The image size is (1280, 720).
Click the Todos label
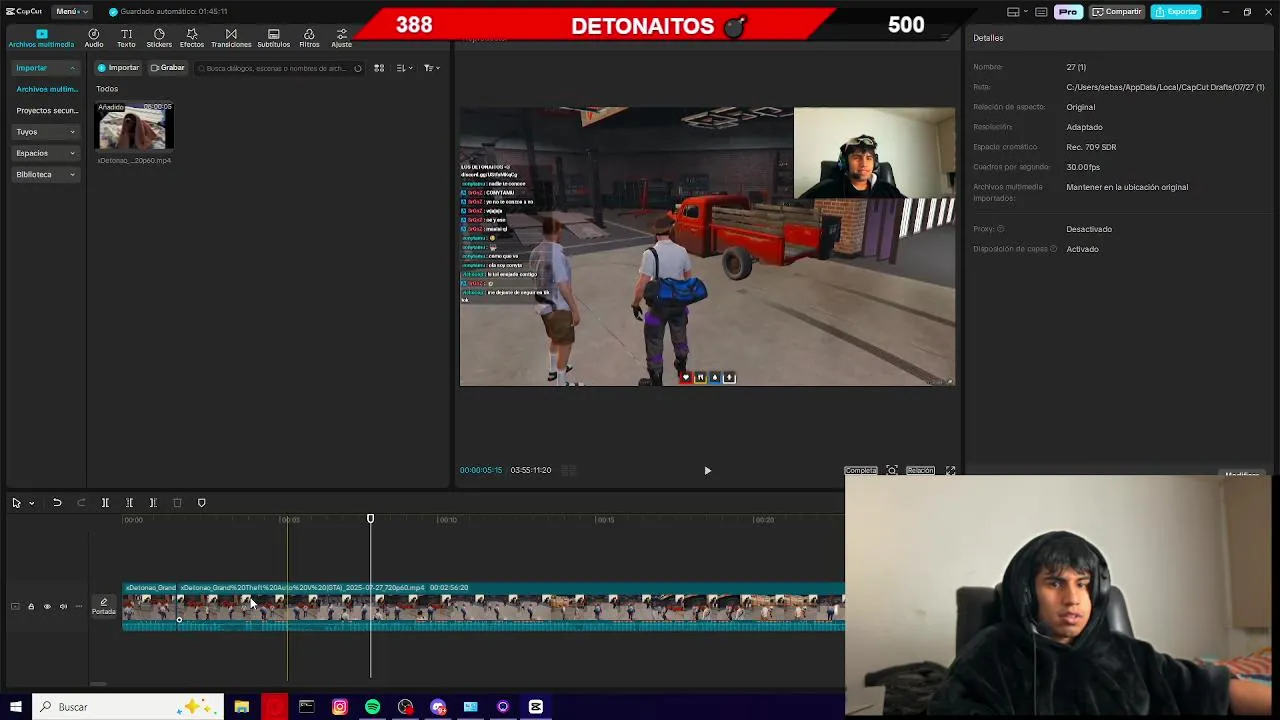(107, 89)
